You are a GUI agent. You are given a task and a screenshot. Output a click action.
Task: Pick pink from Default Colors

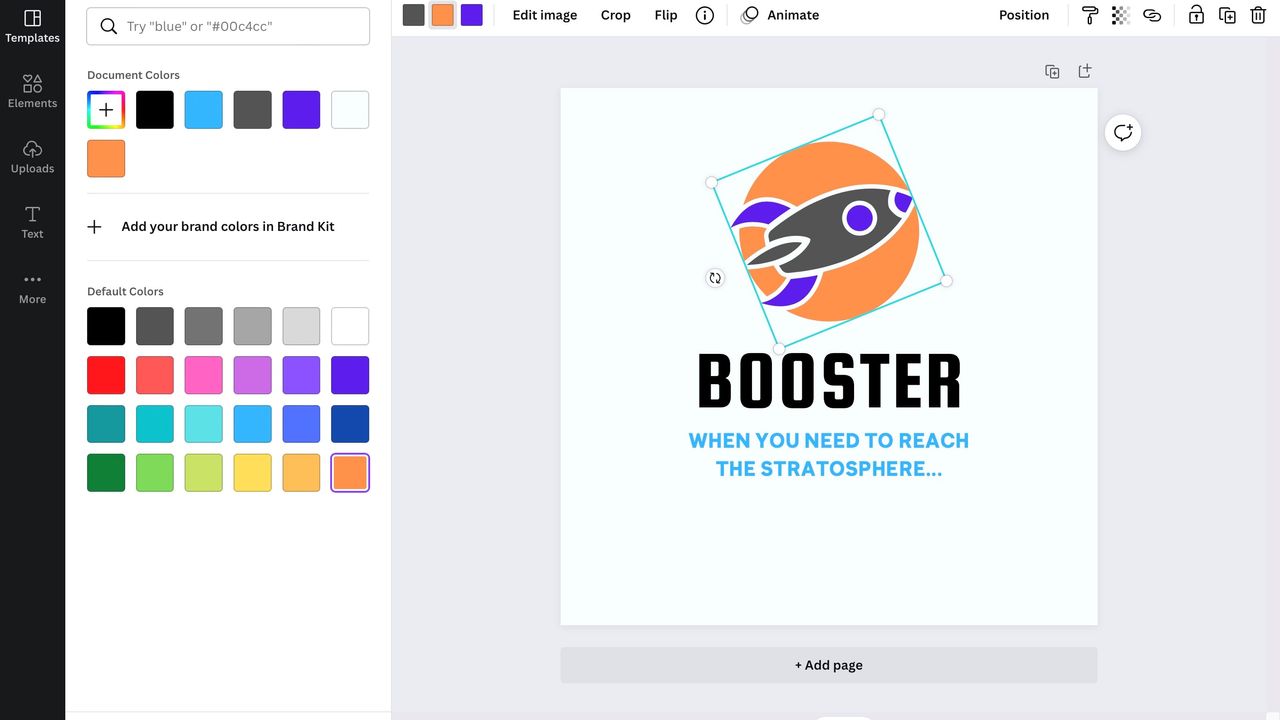point(204,375)
